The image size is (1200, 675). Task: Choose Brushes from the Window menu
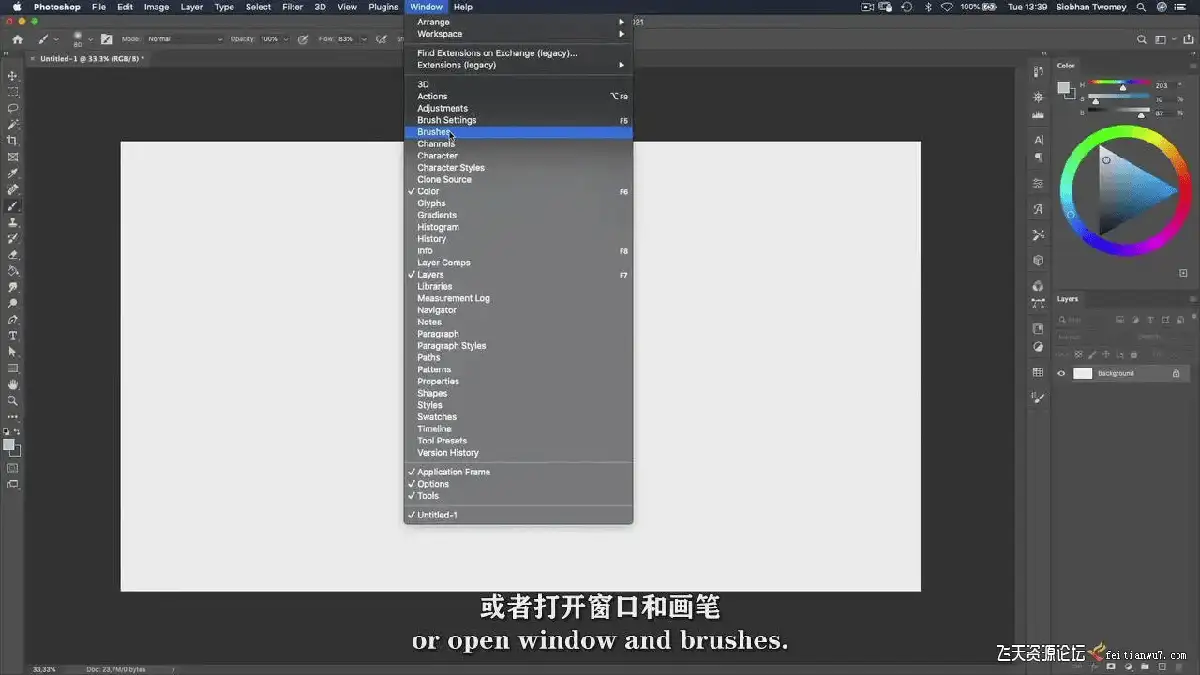[x=518, y=132]
